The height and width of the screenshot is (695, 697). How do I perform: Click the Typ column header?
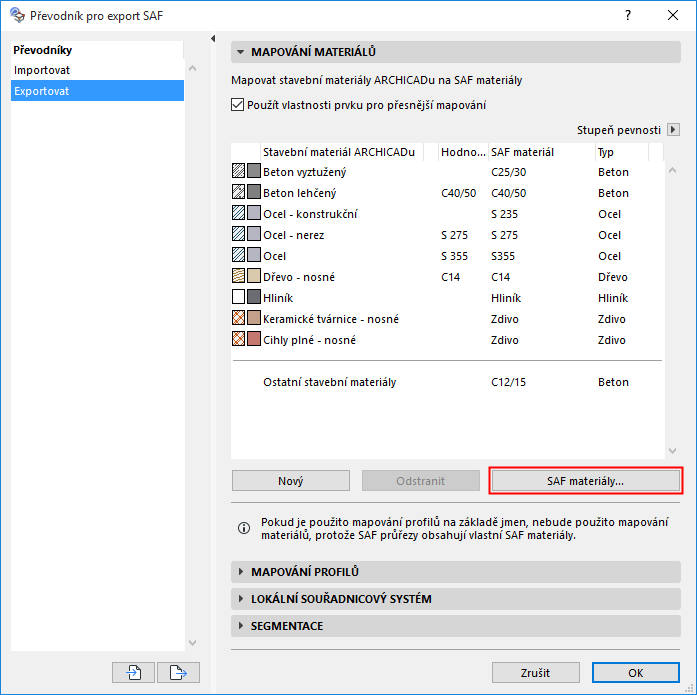coord(622,152)
